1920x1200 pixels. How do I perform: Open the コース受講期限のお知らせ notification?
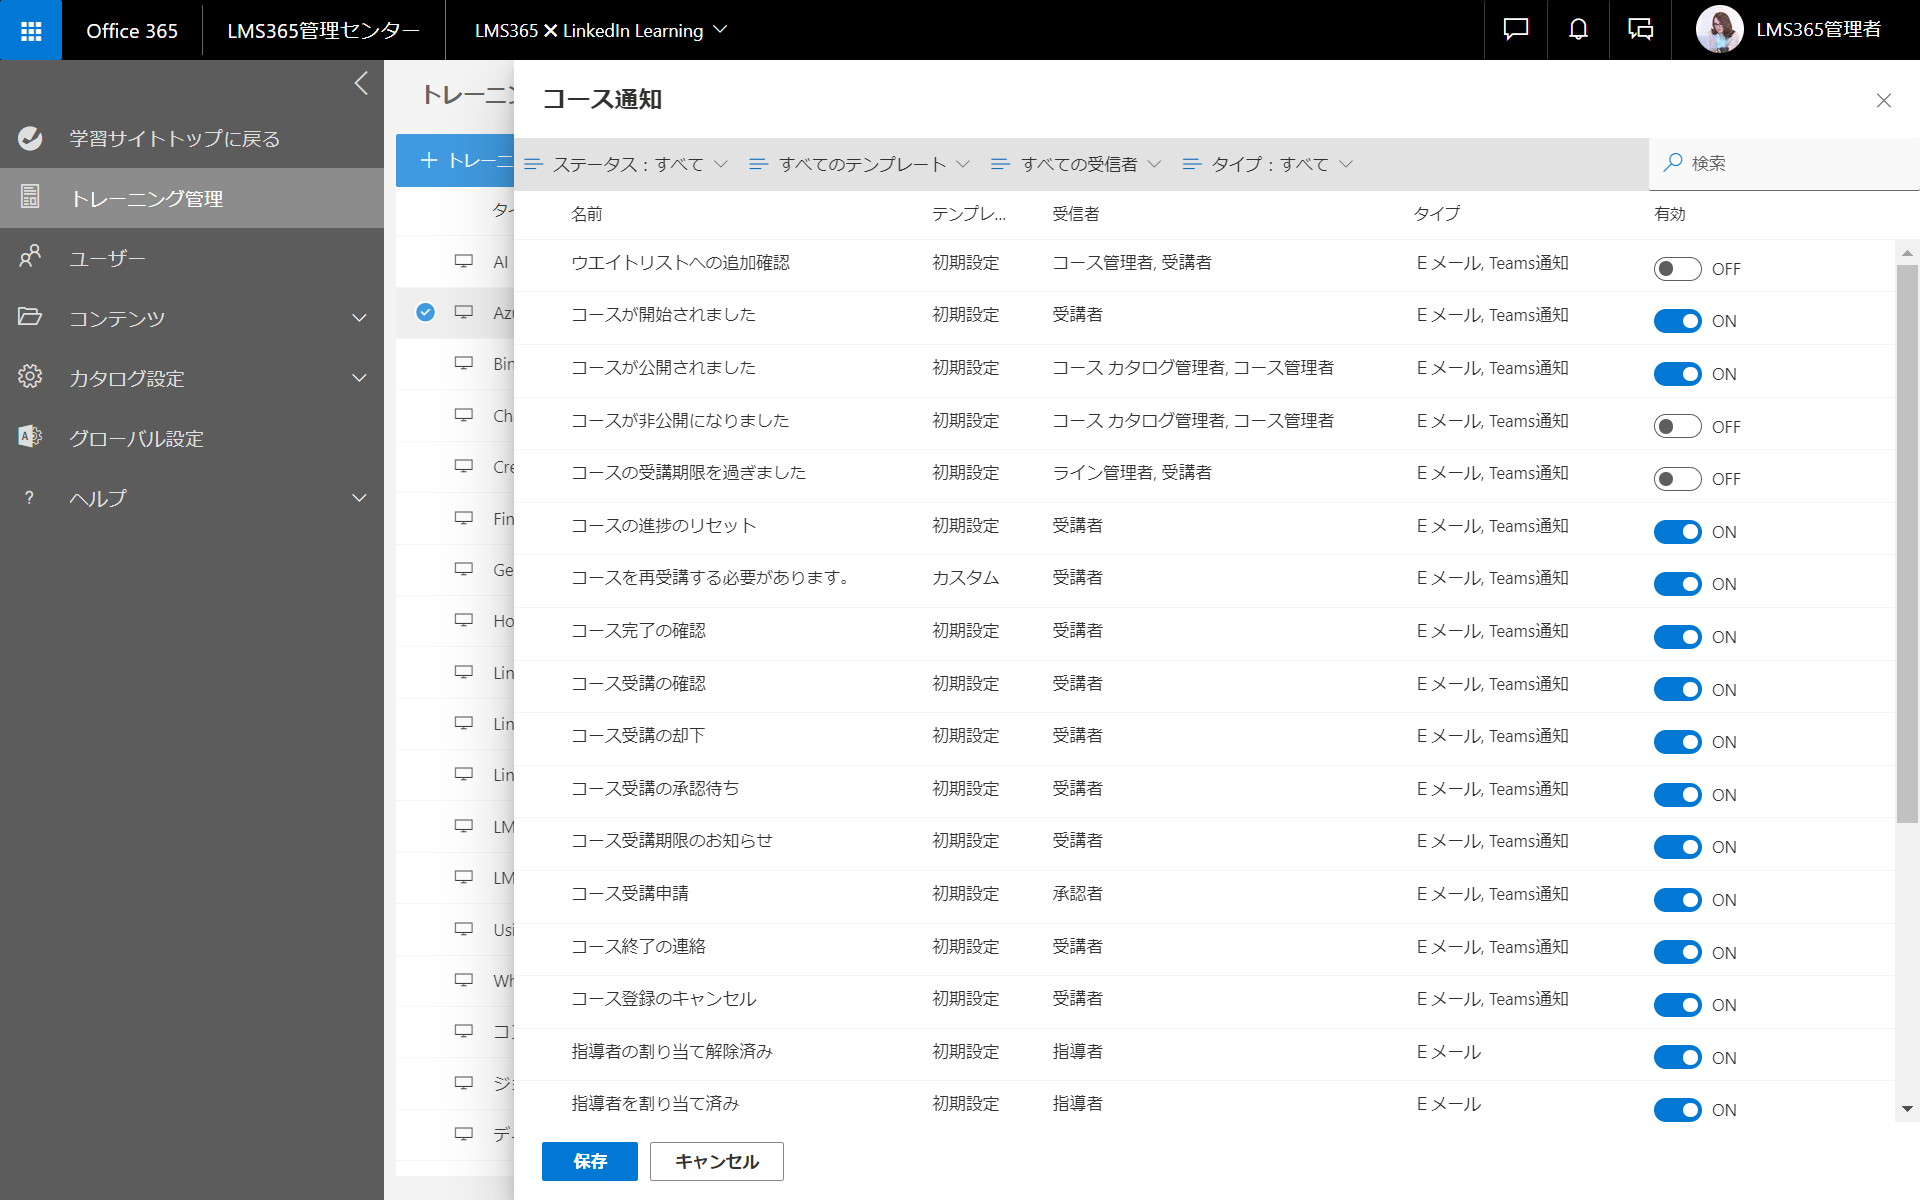(x=672, y=841)
